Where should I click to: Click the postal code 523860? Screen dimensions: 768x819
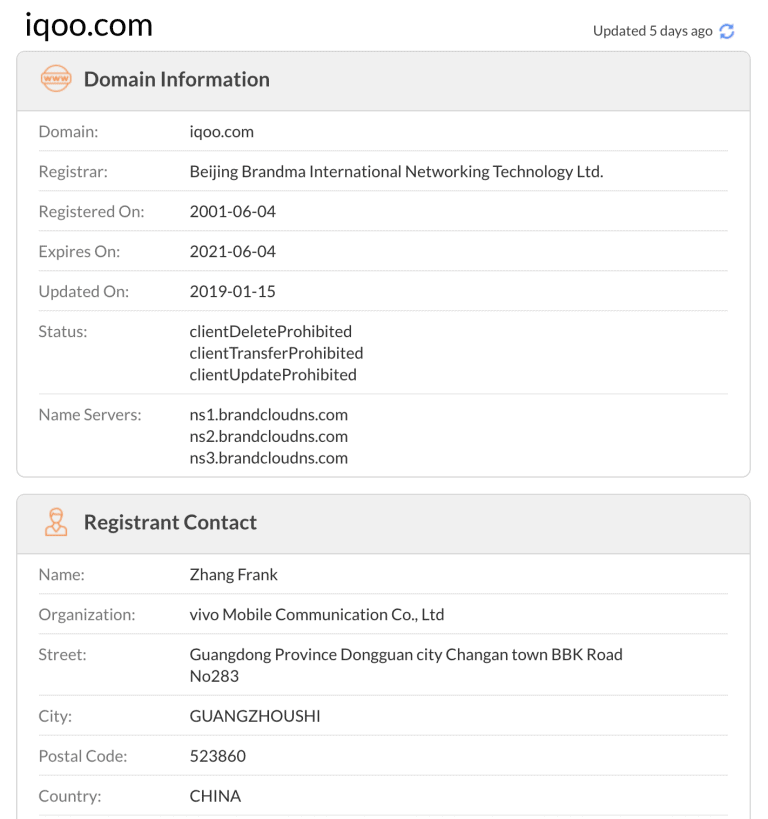point(218,756)
